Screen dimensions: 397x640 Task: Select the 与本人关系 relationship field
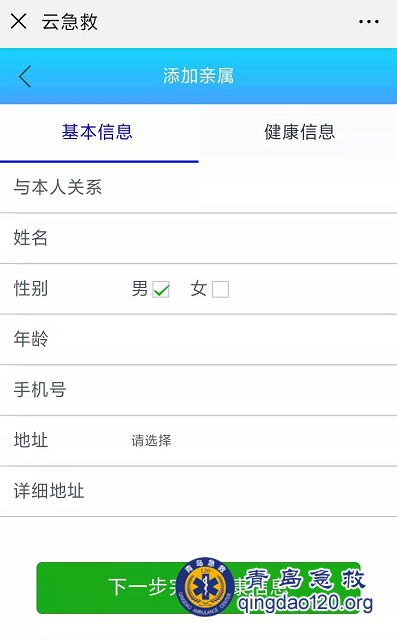tap(198, 187)
